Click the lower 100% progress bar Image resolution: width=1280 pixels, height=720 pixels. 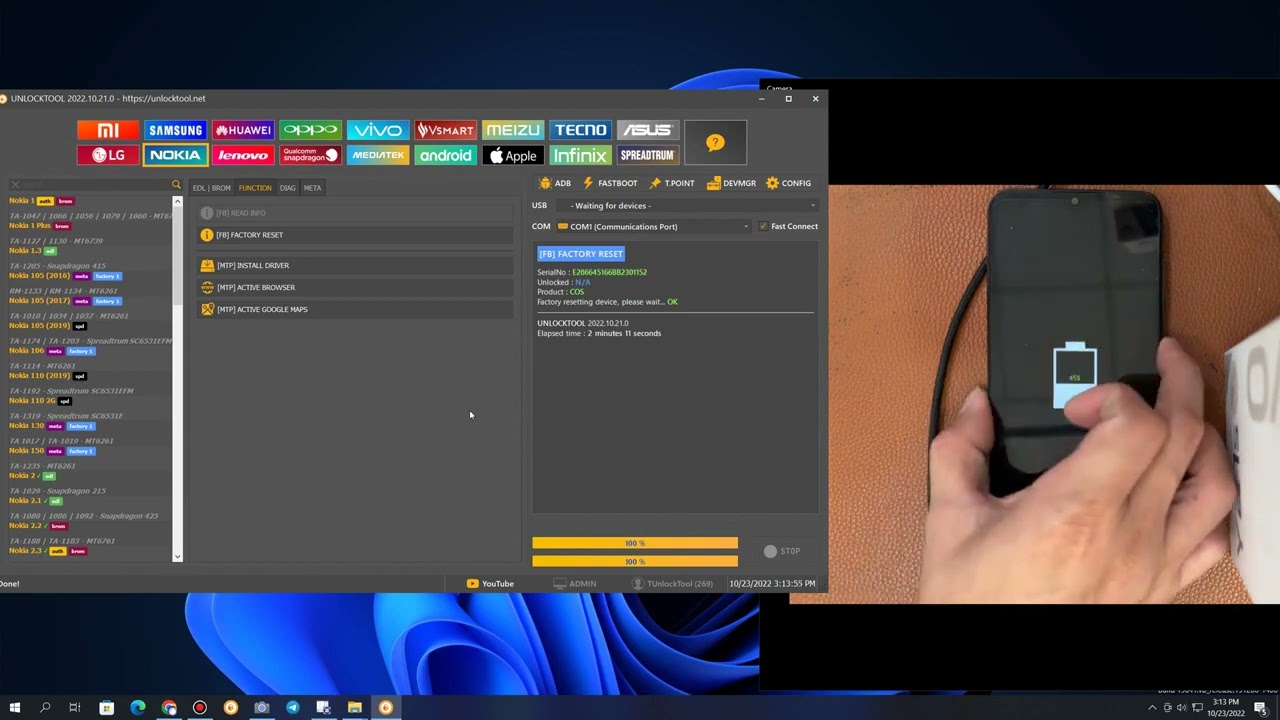point(635,561)
